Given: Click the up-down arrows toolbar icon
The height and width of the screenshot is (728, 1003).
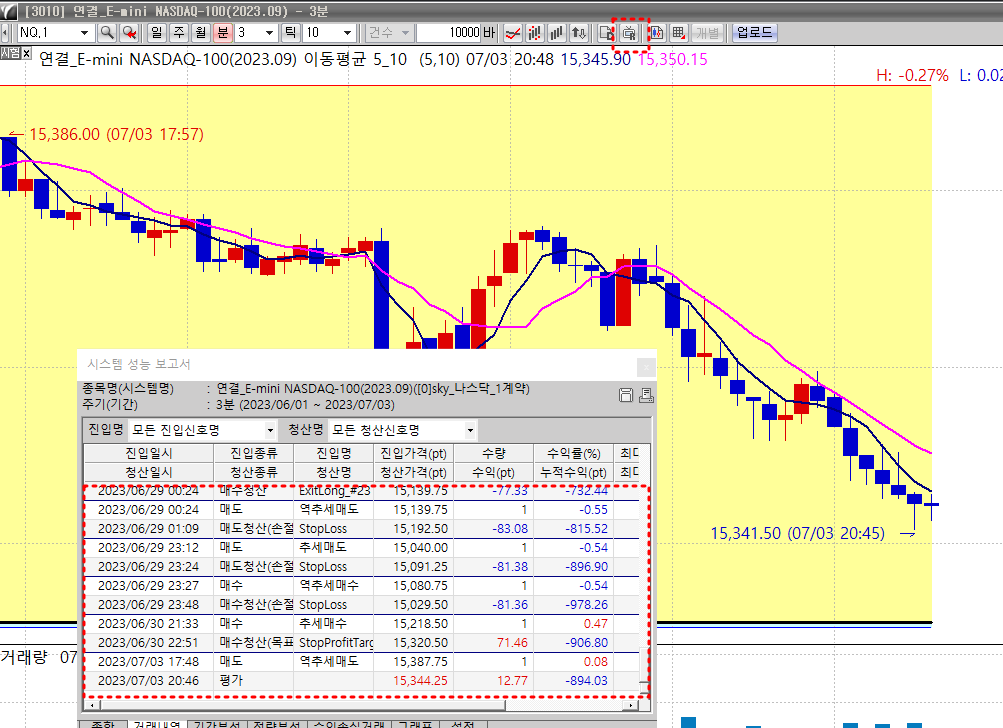Looking at the screenshot, I should coord(578,32).
